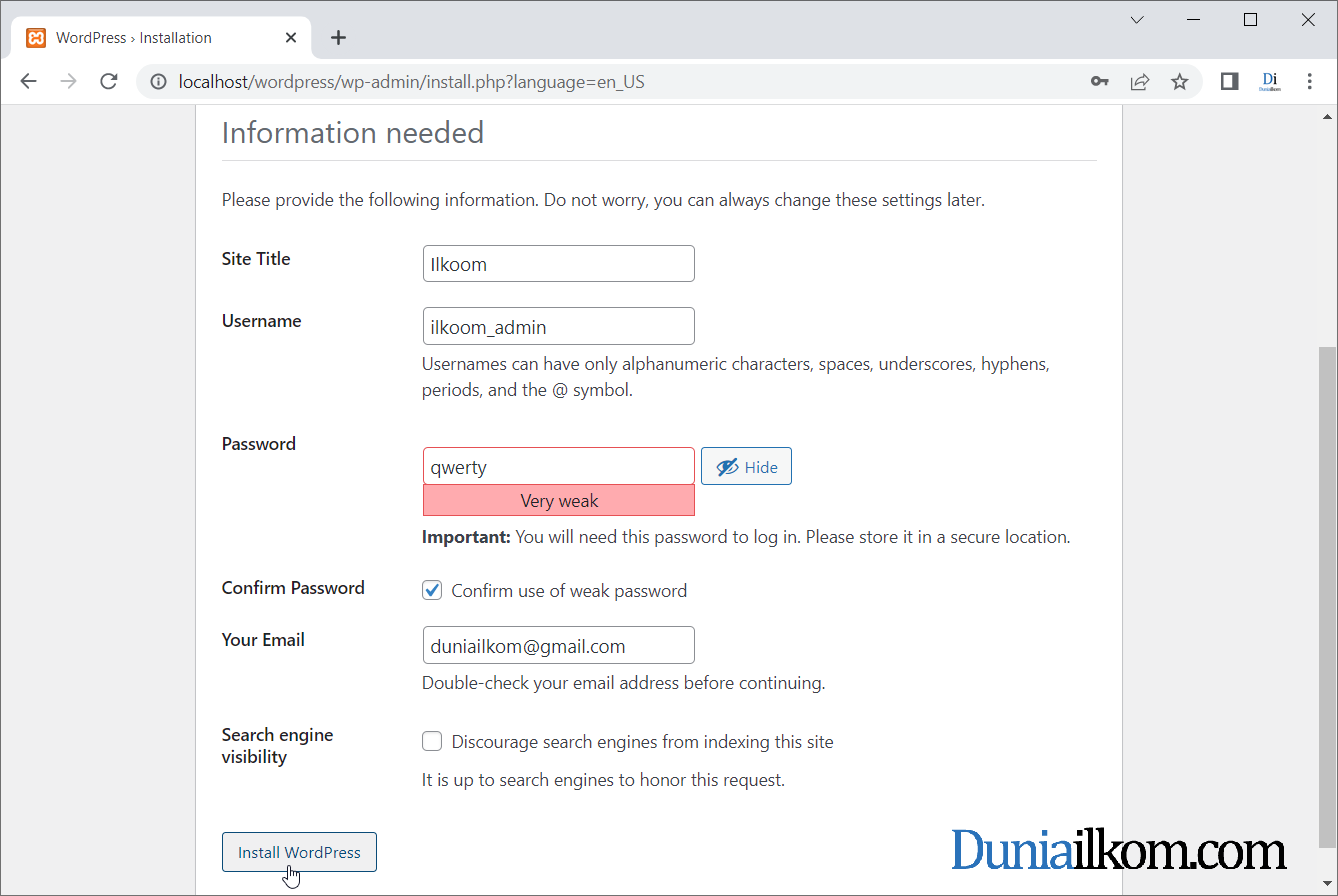This screenshot has width=1338, height=896.
Task: Click the Site Title label
Action: [x=256, y=259]
